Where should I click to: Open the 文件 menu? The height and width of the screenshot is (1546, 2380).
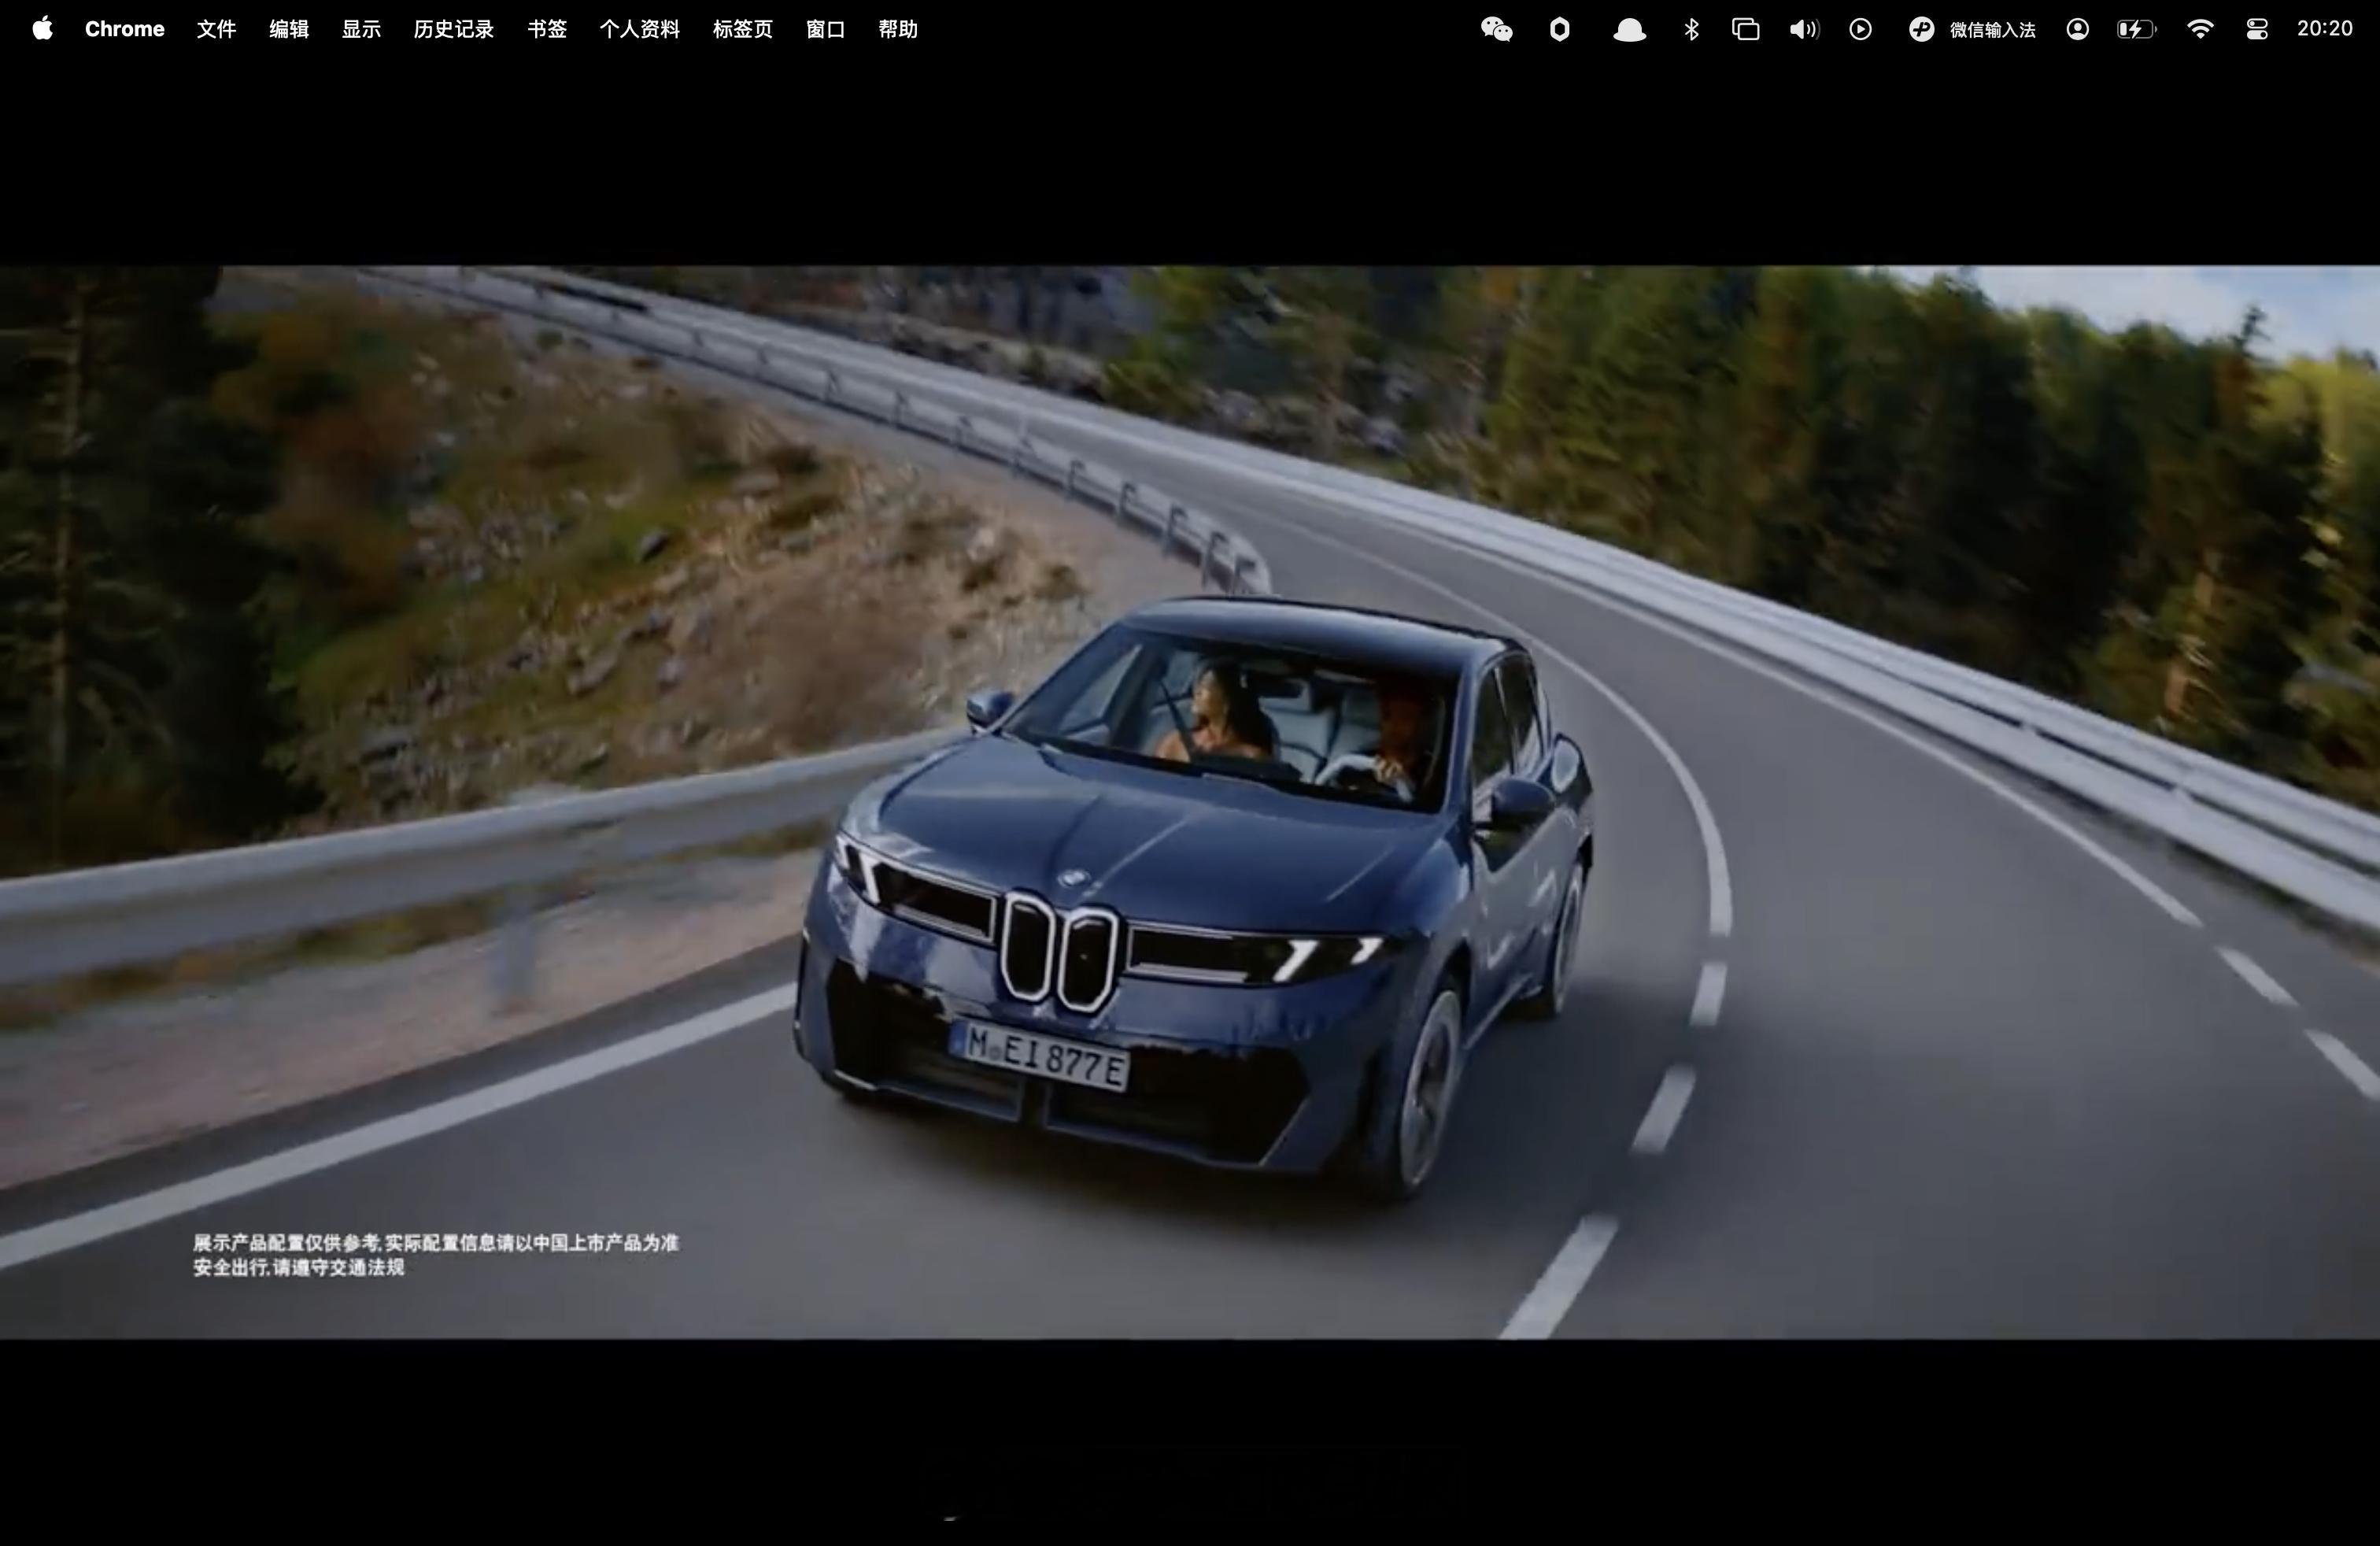coord(216,29)
